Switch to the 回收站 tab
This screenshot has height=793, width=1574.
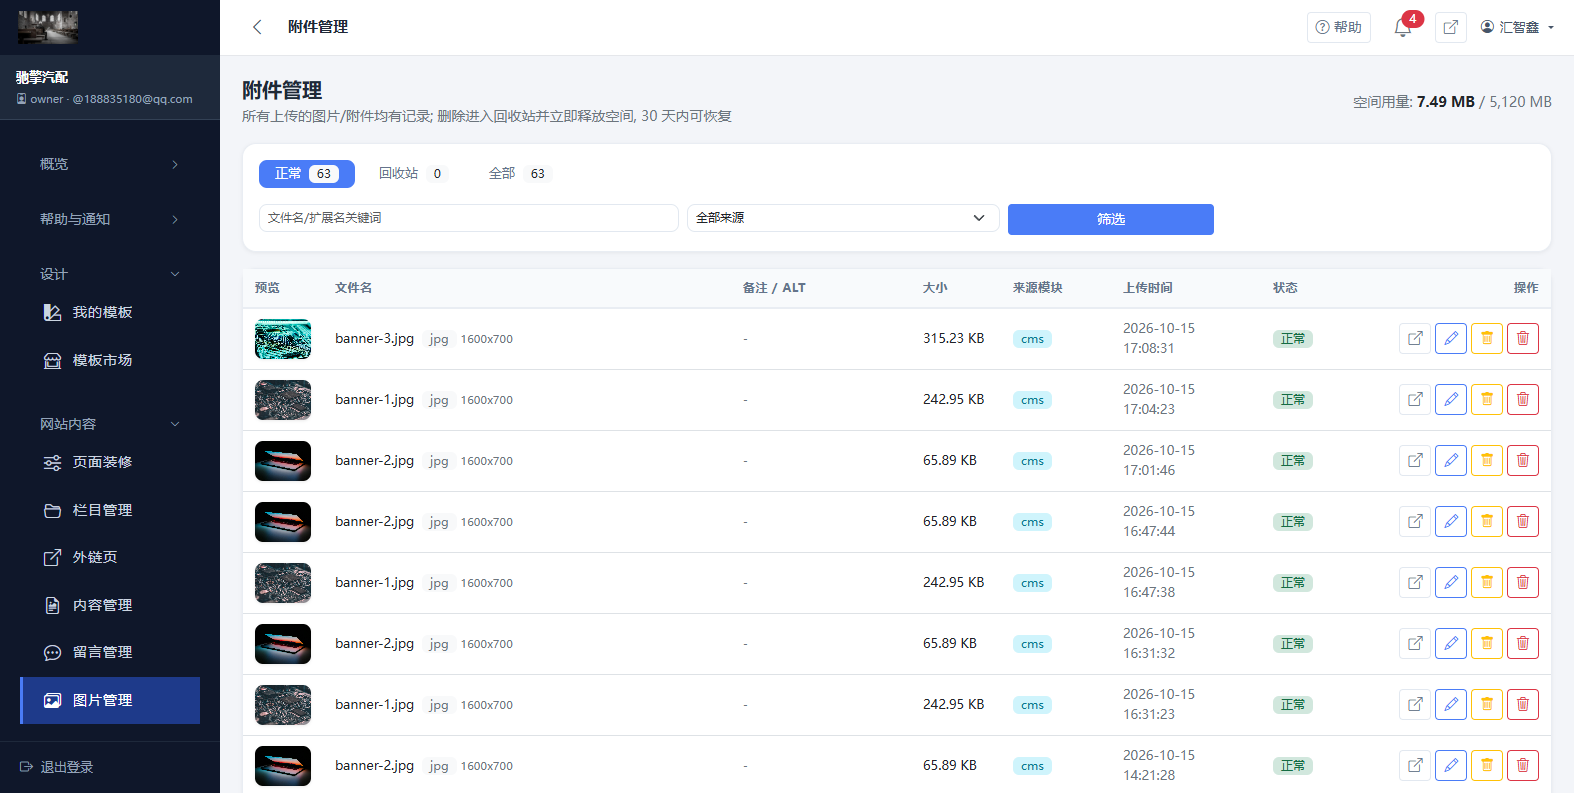pyautogui.click(x=411, y=174)
